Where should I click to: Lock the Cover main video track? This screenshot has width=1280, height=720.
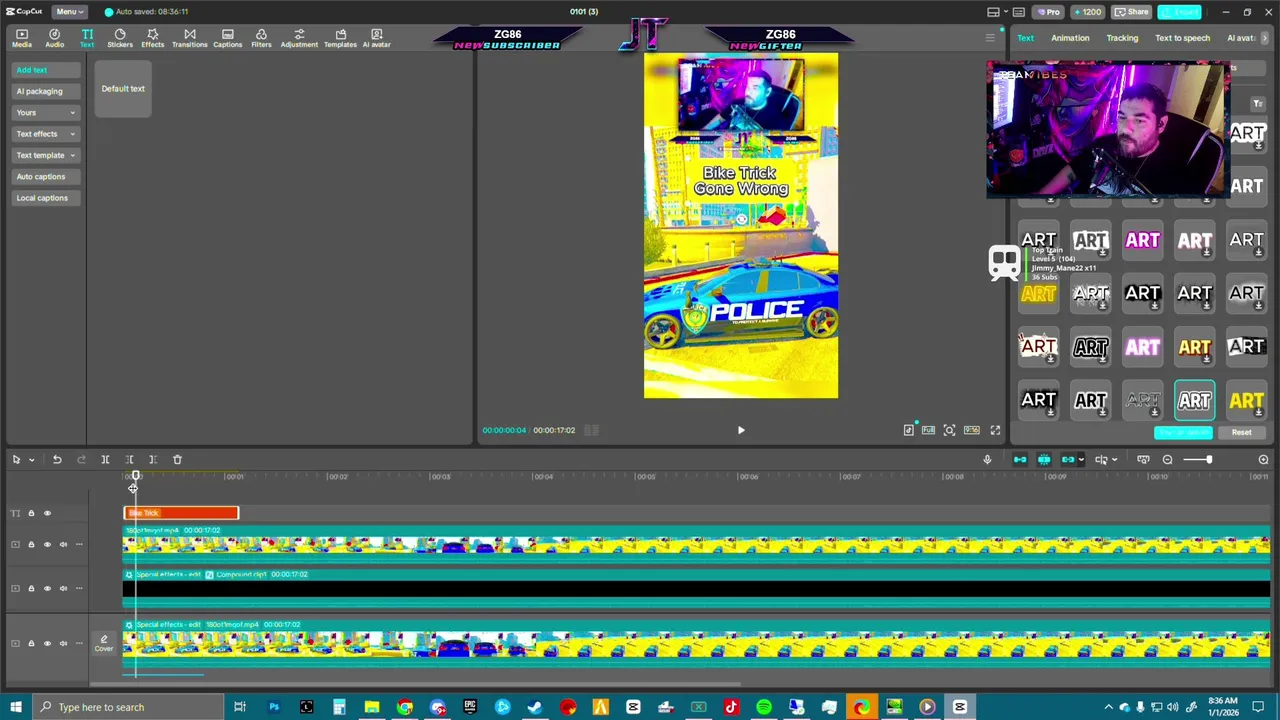pos(31,643)
